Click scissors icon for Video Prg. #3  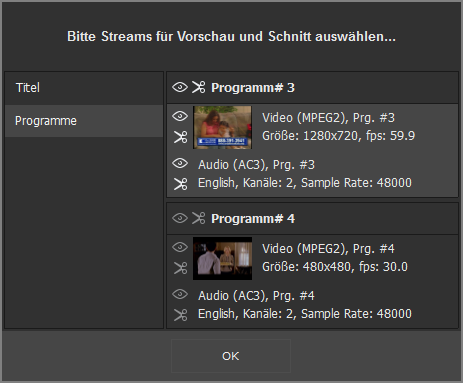tap(180, 137)
